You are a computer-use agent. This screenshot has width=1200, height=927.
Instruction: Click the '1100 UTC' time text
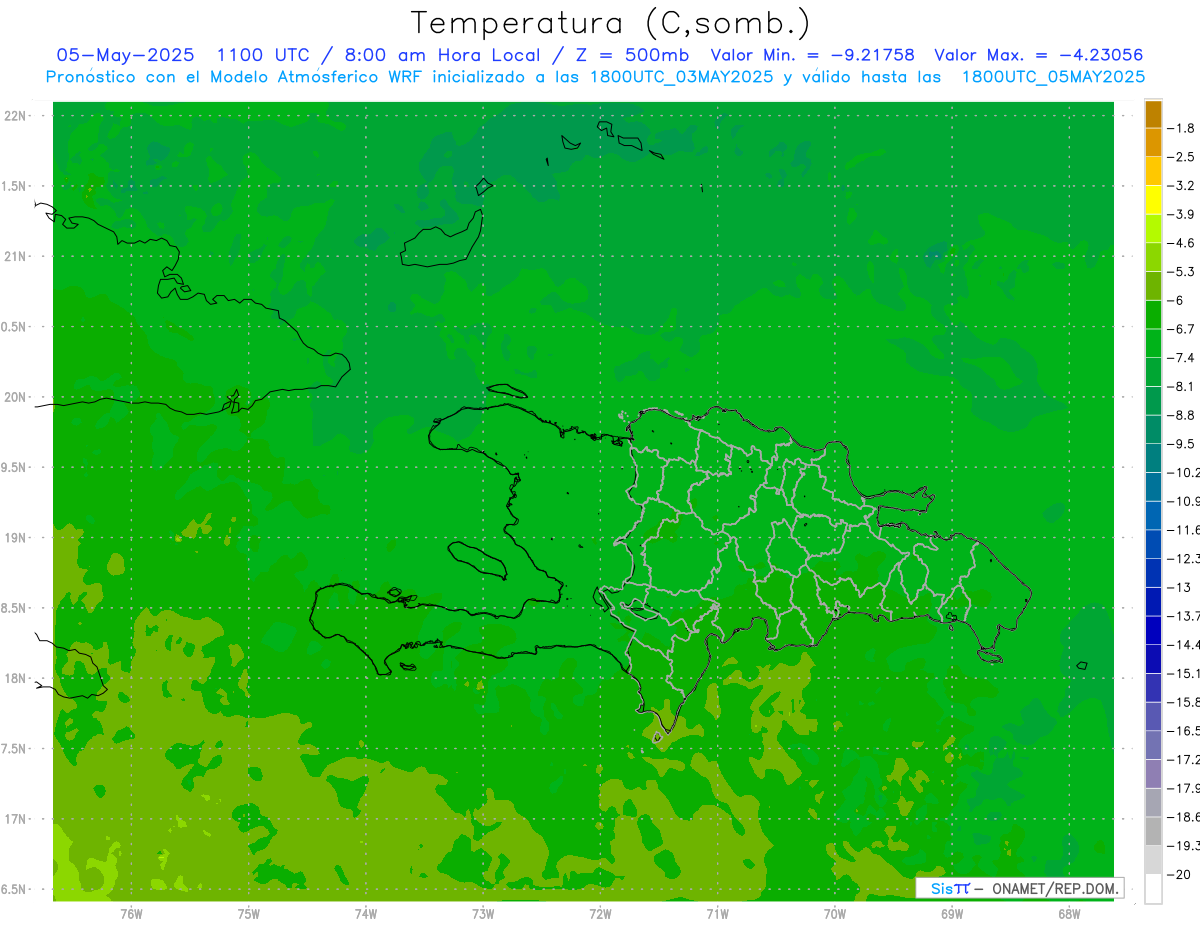point(262,55)
